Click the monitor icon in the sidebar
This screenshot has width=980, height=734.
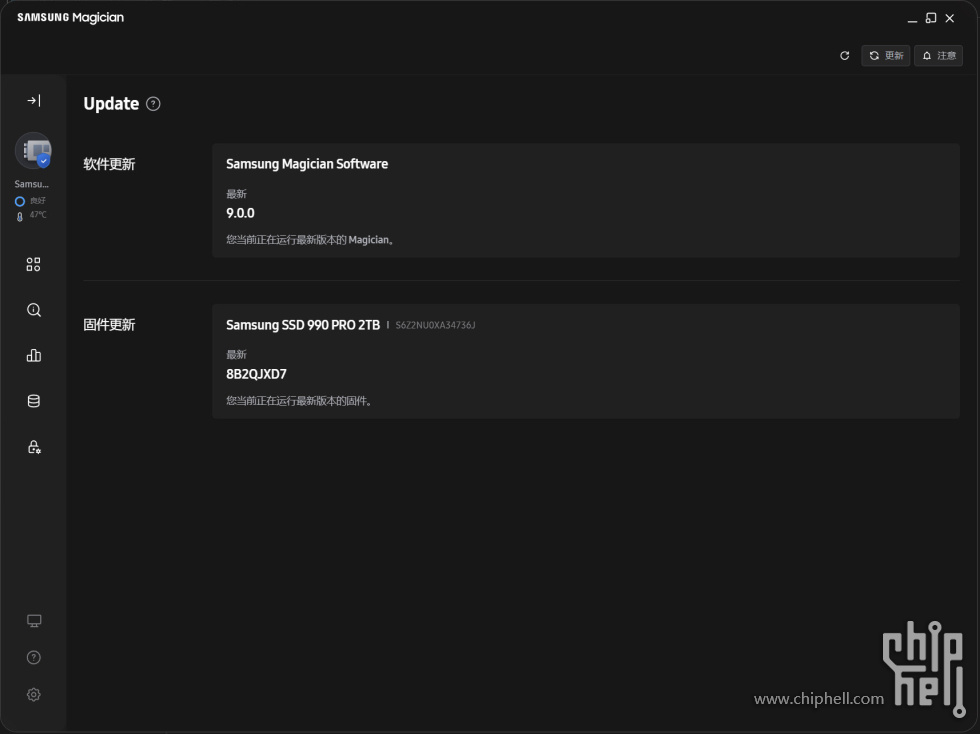[33, 621]
